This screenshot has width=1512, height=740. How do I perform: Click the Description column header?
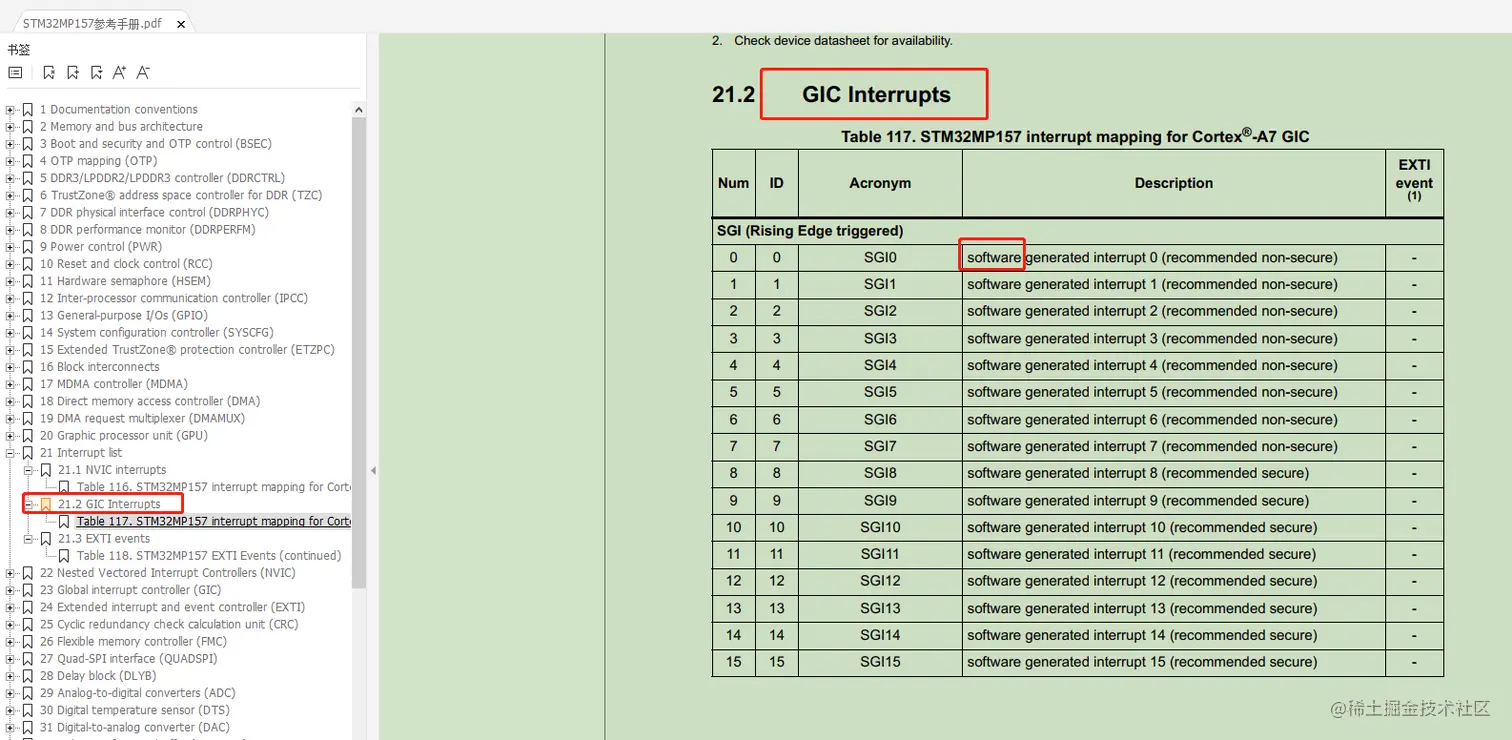click(1174, 183)
